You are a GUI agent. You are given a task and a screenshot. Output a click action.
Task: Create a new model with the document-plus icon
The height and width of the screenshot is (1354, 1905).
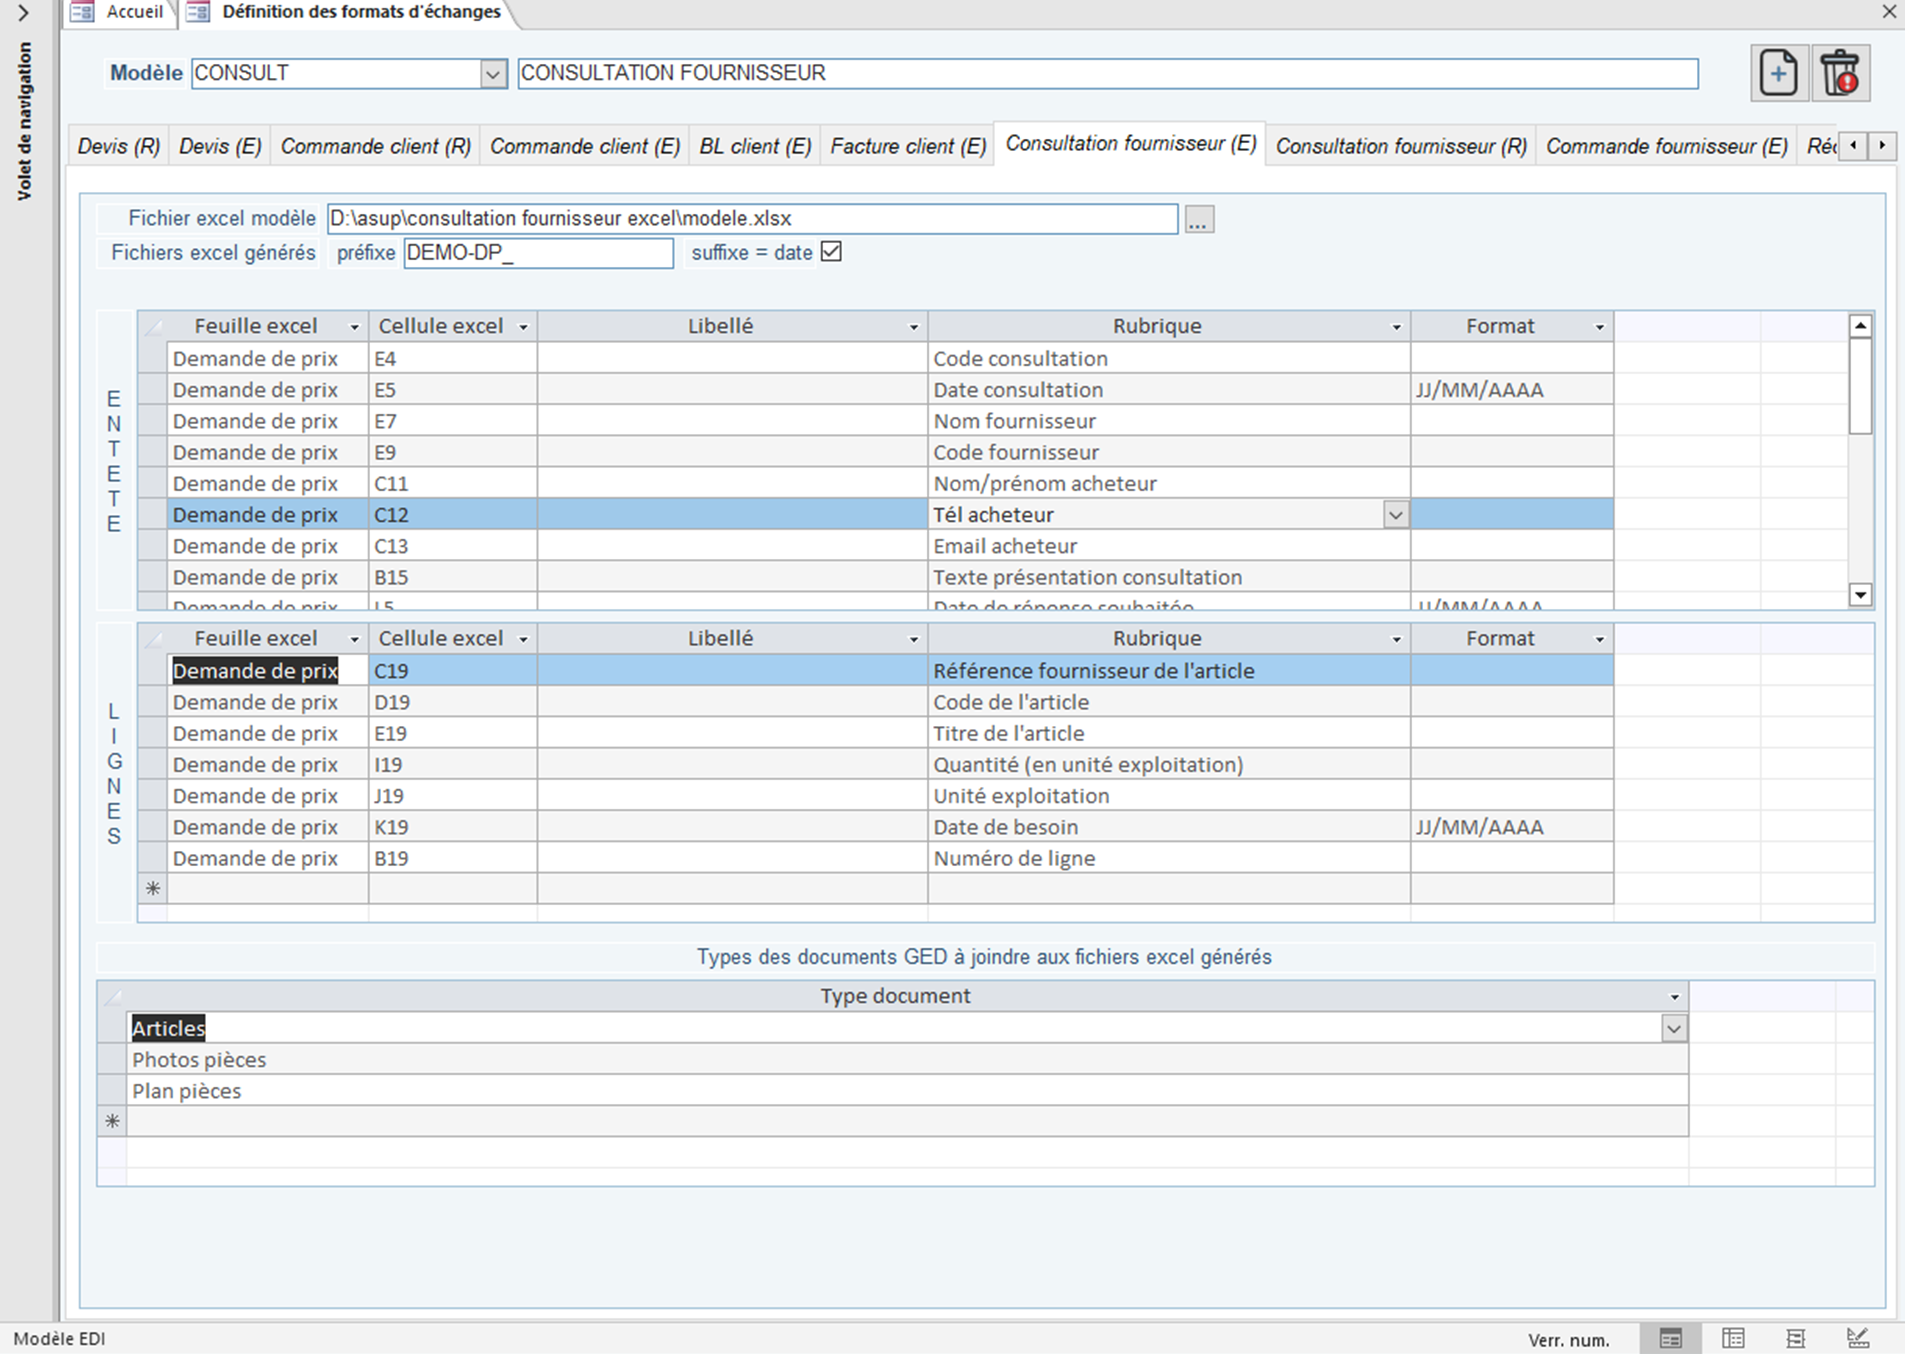(1778, 72)
